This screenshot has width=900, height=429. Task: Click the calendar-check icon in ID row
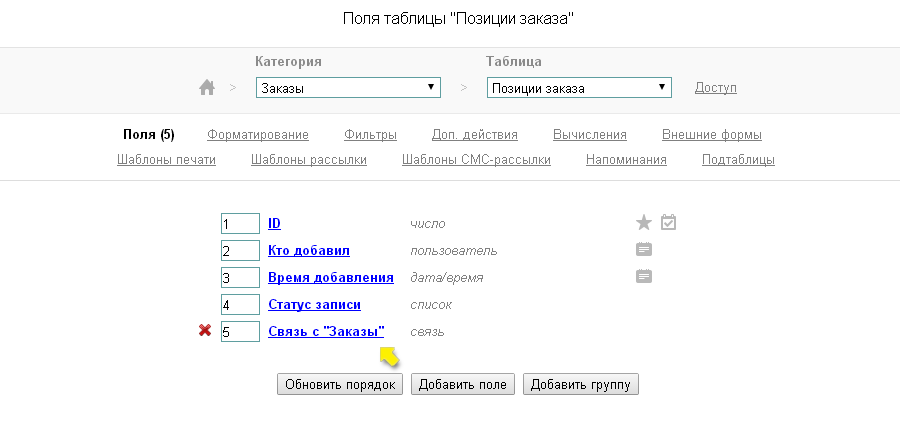[668, 222]
